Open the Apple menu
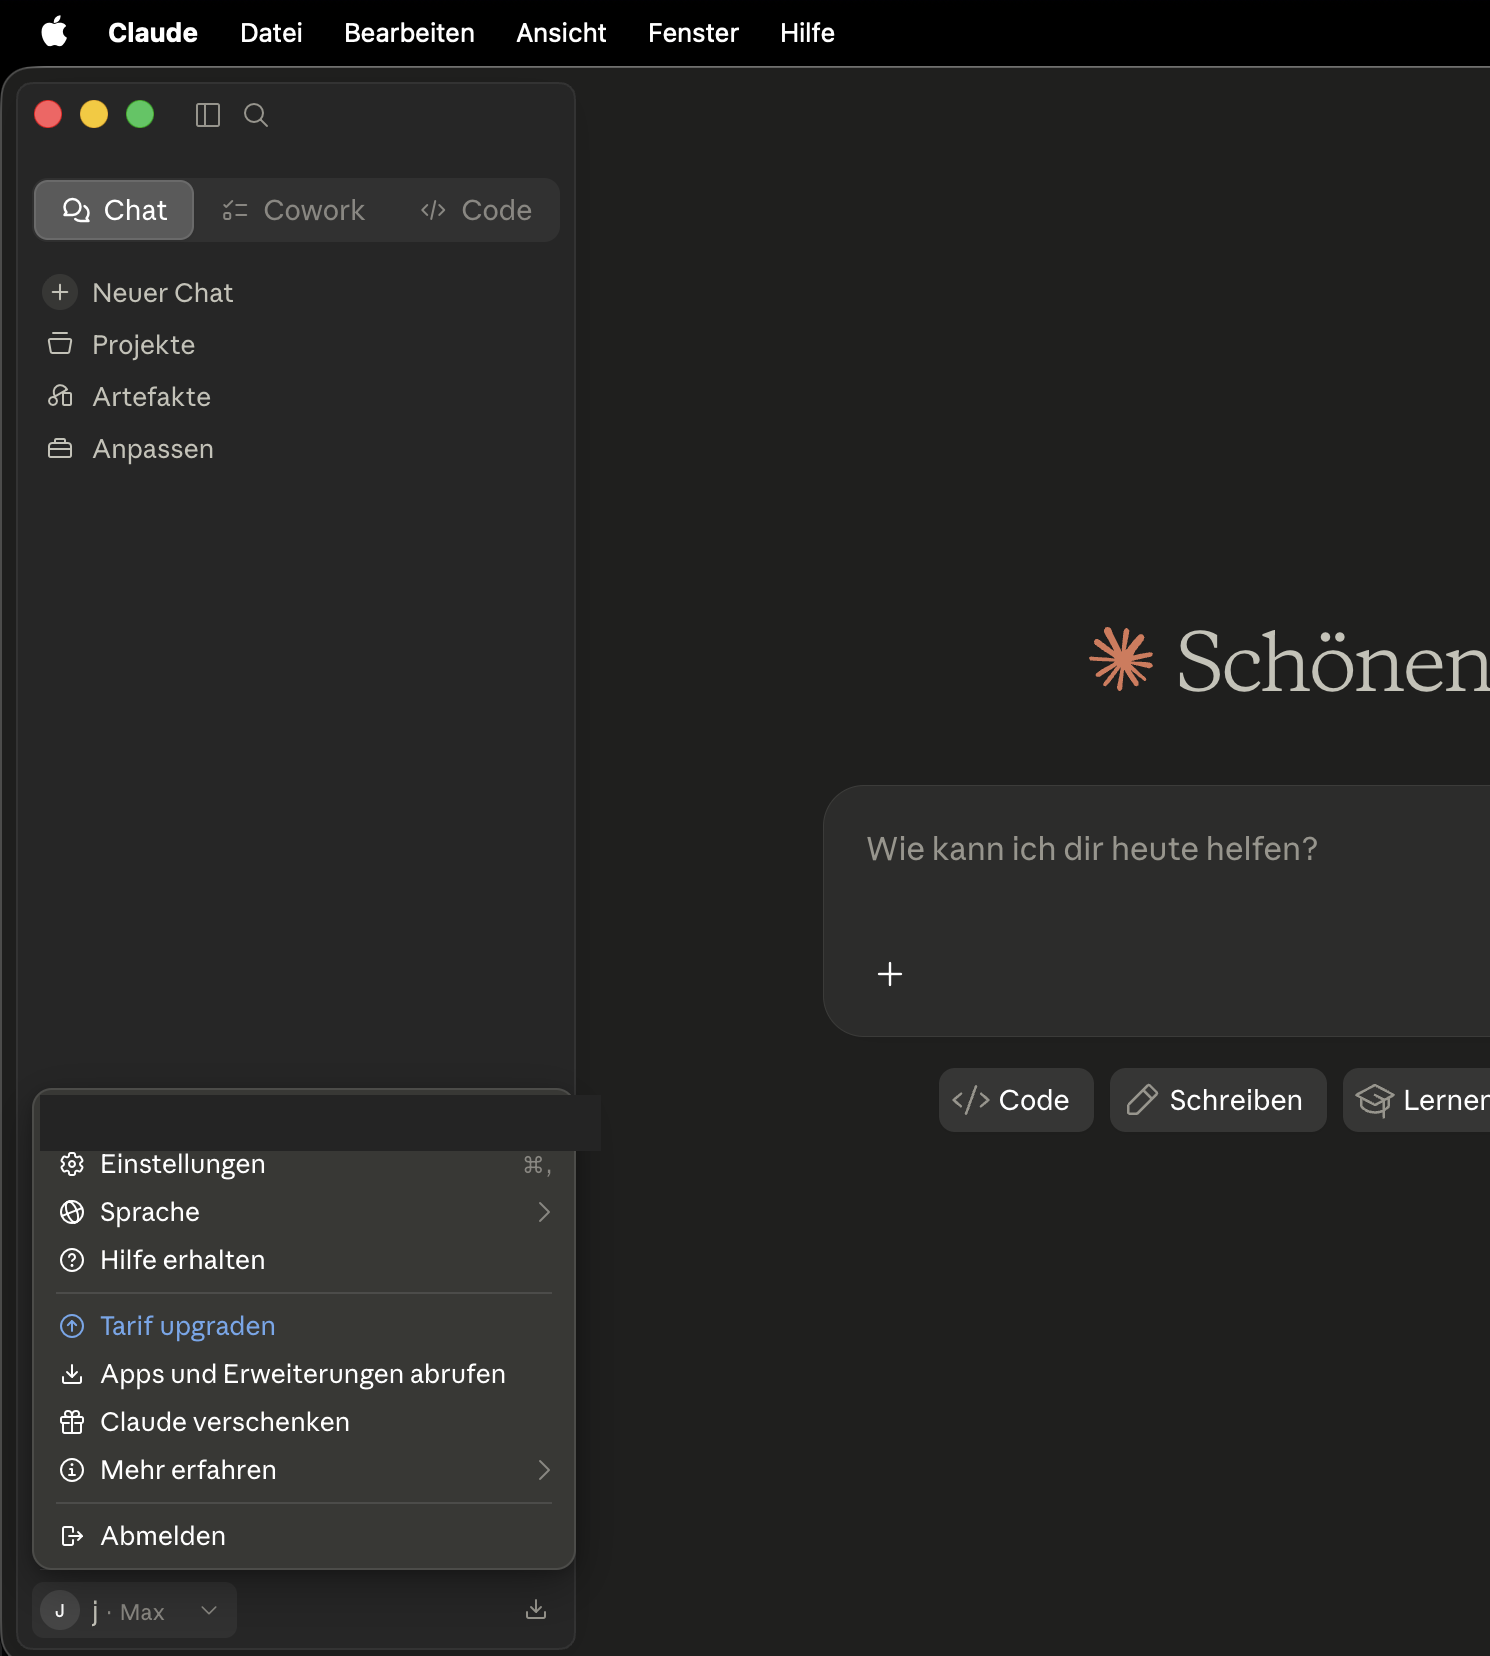The image size is (1490, 1656). coord(54,32)
